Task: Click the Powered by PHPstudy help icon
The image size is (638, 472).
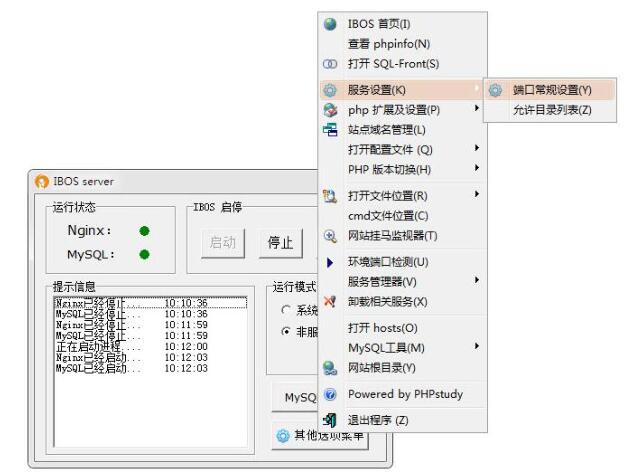Action: tap(330, 394)
